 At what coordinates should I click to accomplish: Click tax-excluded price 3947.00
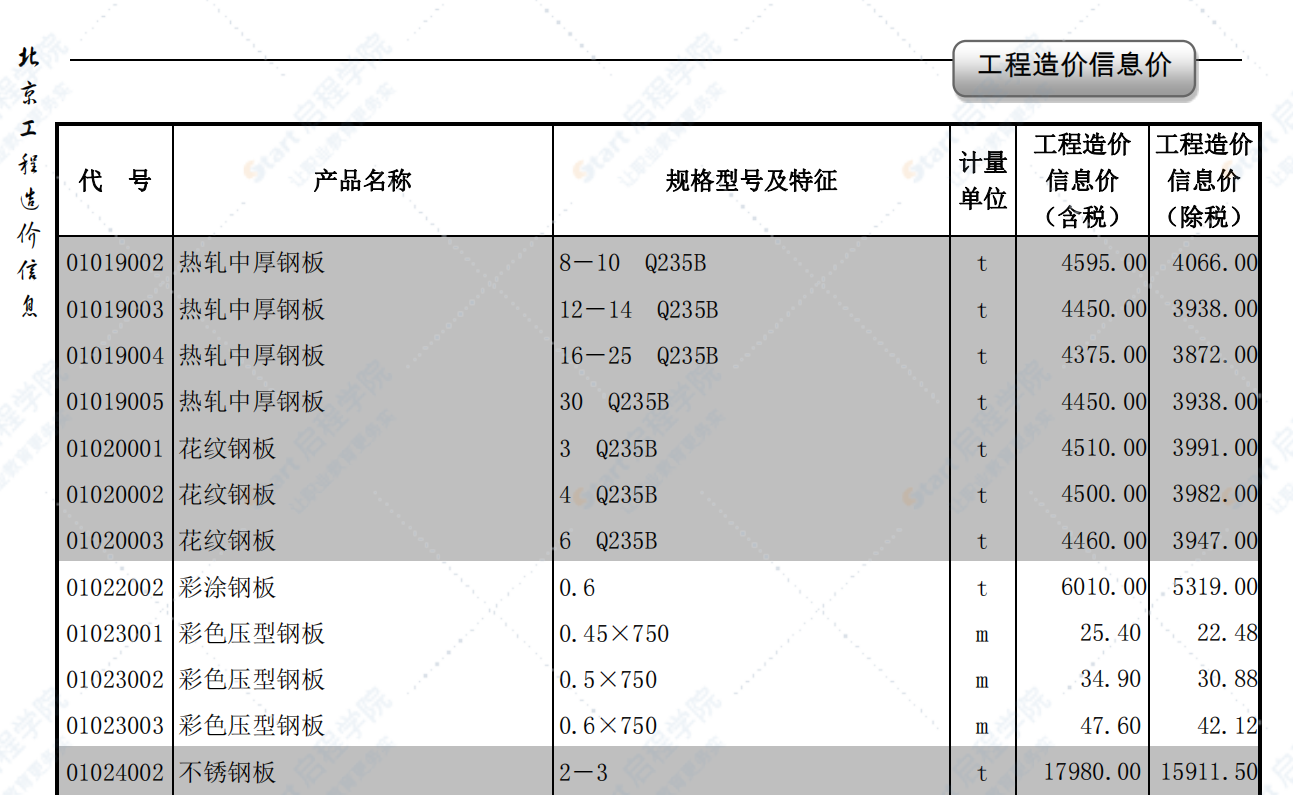1215,541
